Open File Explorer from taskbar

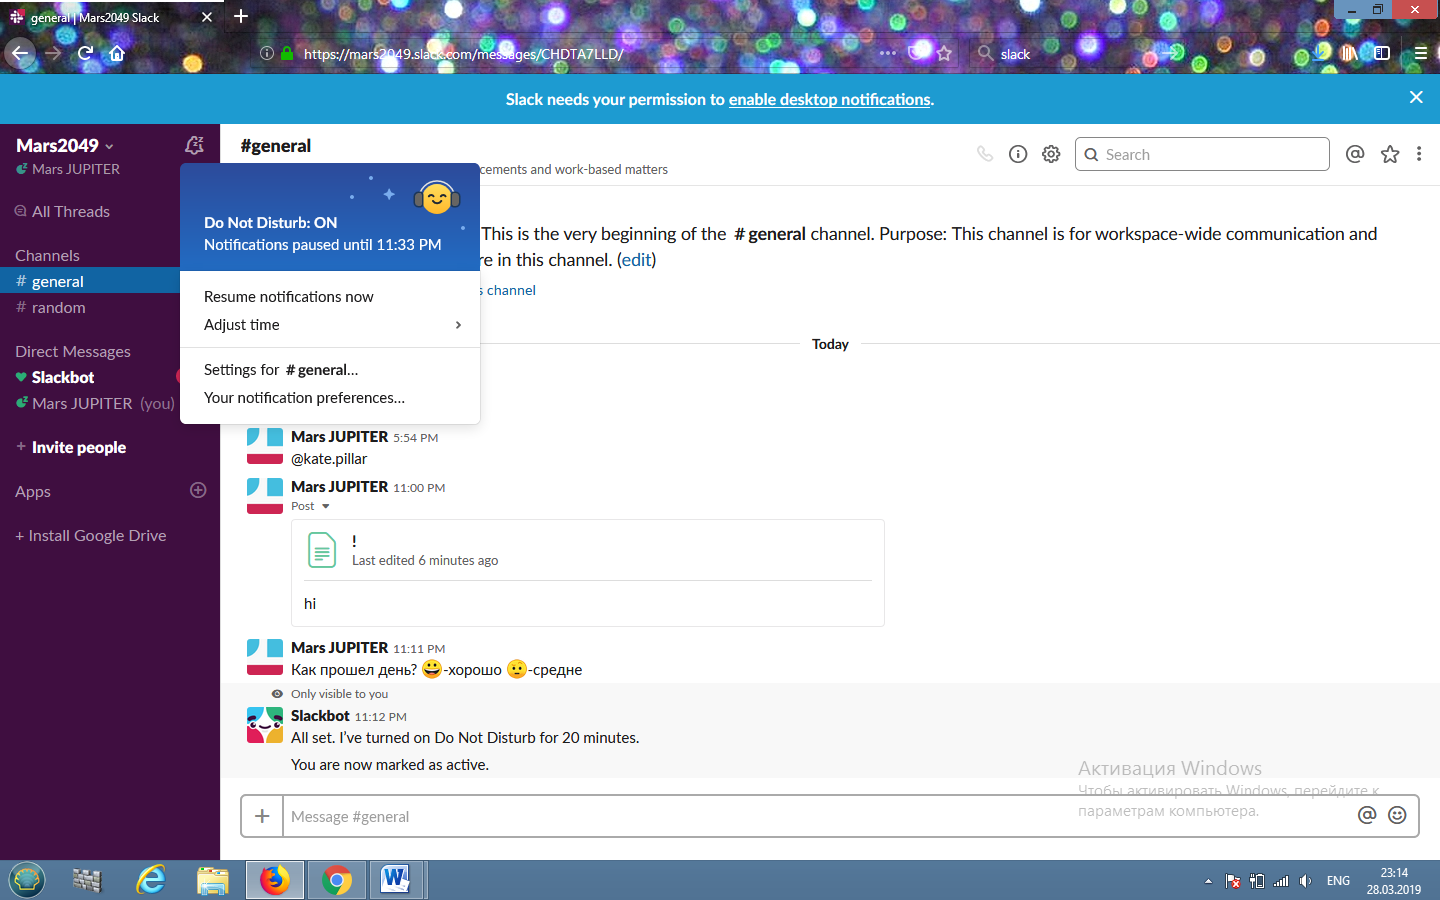click(213, 880)
